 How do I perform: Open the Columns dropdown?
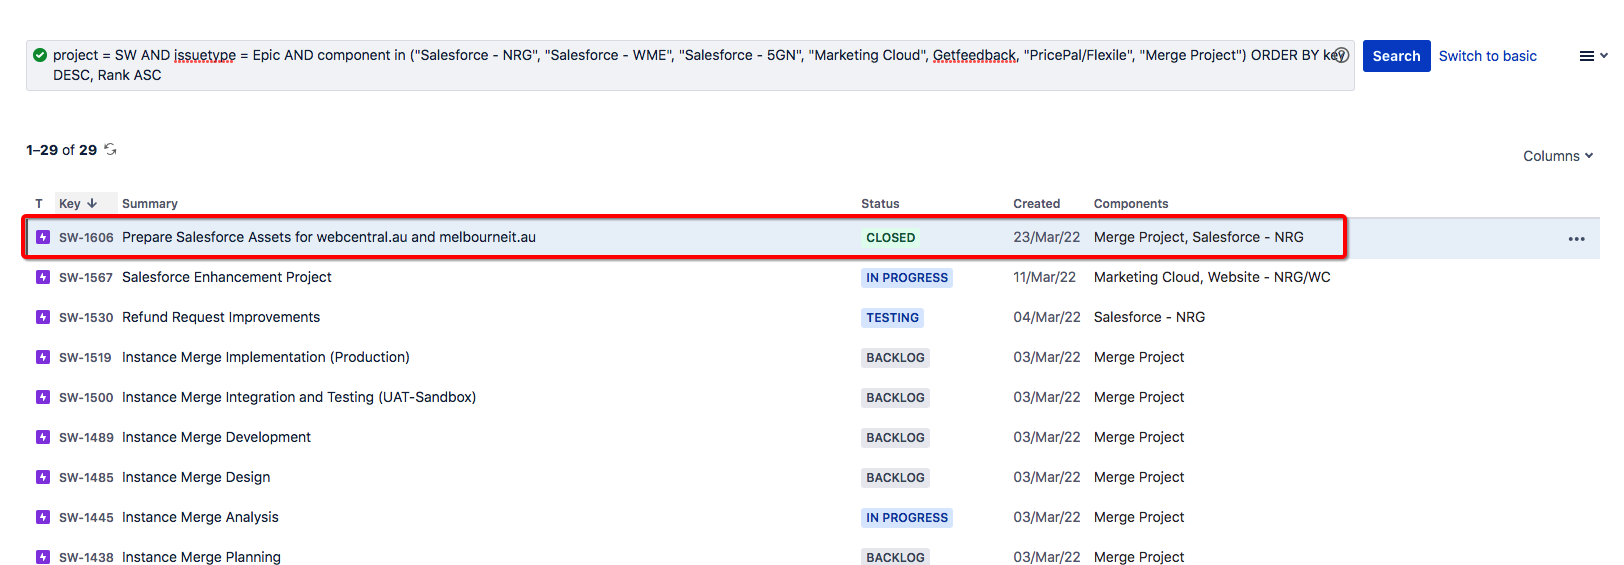point(1558,156)
